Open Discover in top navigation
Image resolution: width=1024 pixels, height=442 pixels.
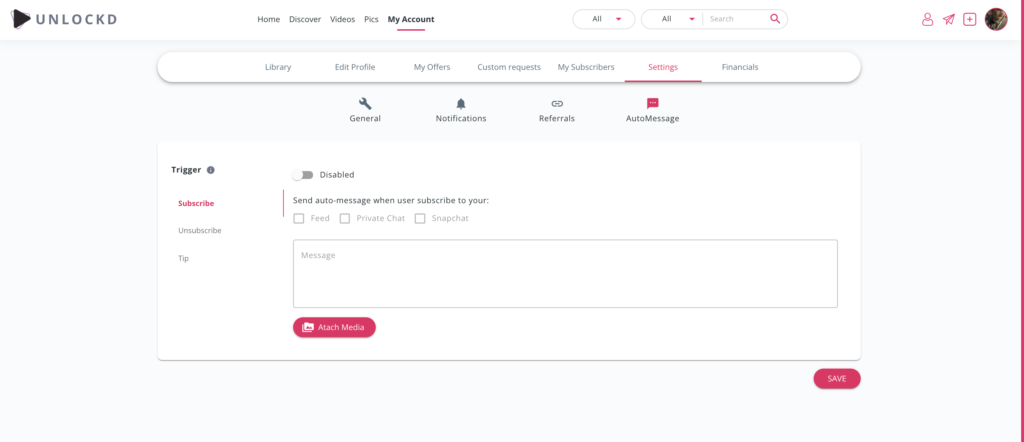click(x=305, y=19)
